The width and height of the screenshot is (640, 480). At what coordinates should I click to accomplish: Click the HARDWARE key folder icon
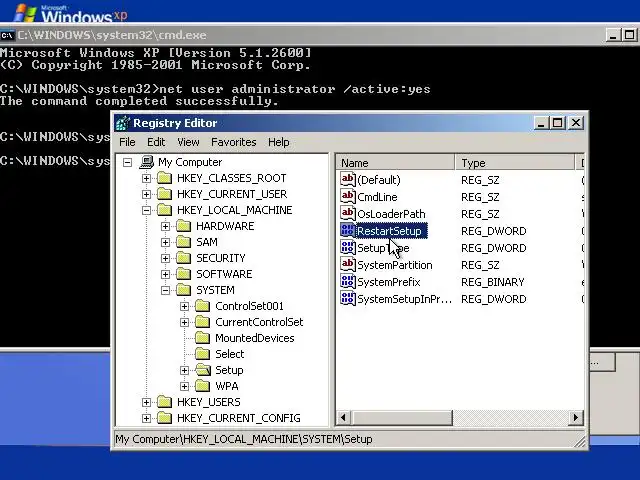(184, 226)
